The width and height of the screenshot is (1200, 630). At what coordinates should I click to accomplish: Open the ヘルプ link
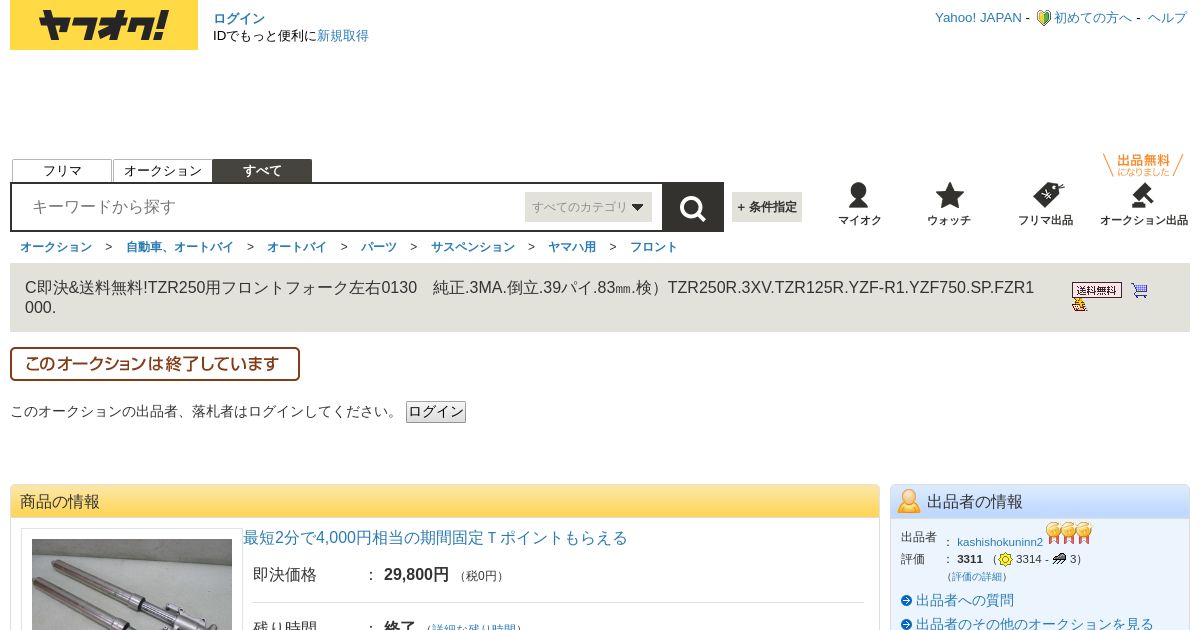pos(1167,18)
